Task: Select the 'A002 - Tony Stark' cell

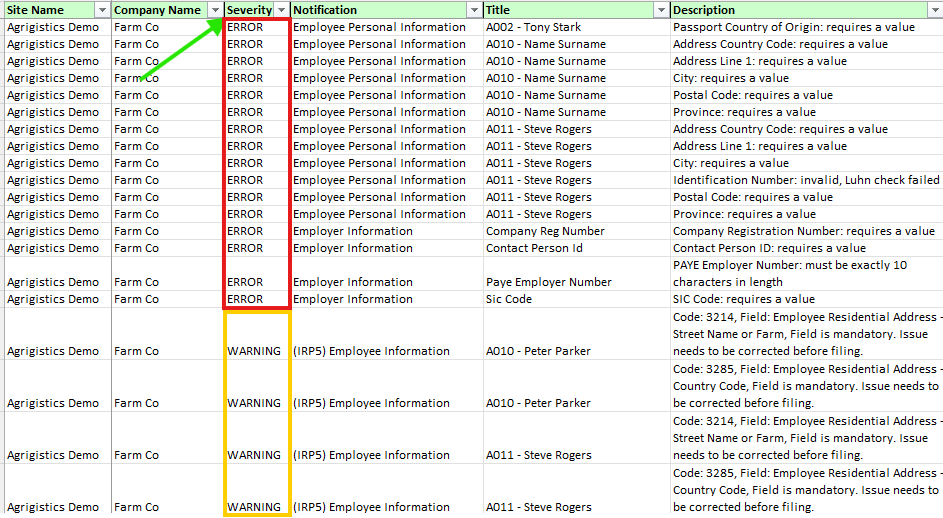Action: click(533, 27)
